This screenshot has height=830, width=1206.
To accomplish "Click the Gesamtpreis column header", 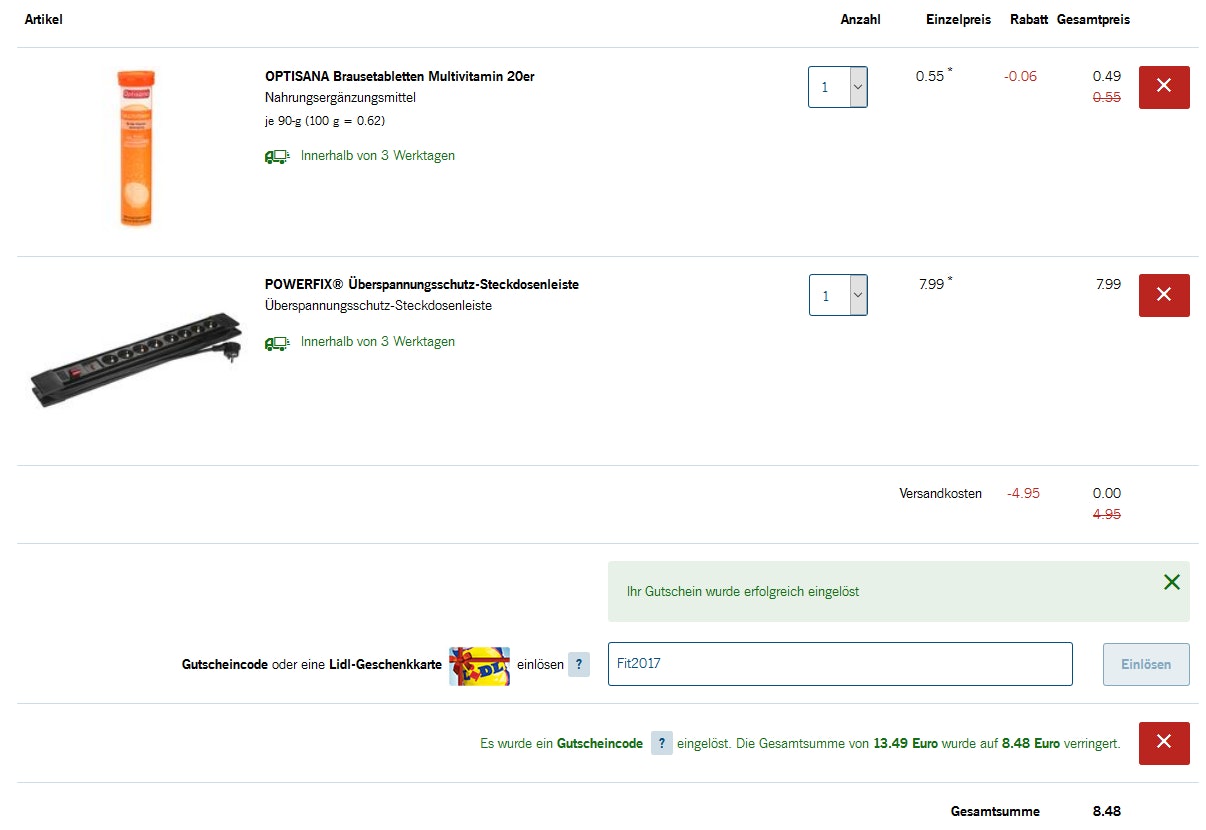I will (1093, 20).
